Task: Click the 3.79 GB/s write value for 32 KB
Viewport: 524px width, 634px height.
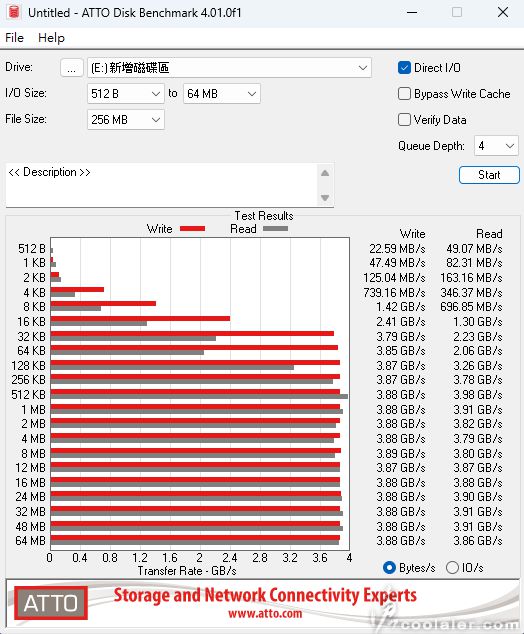Action: pos(401,336)
